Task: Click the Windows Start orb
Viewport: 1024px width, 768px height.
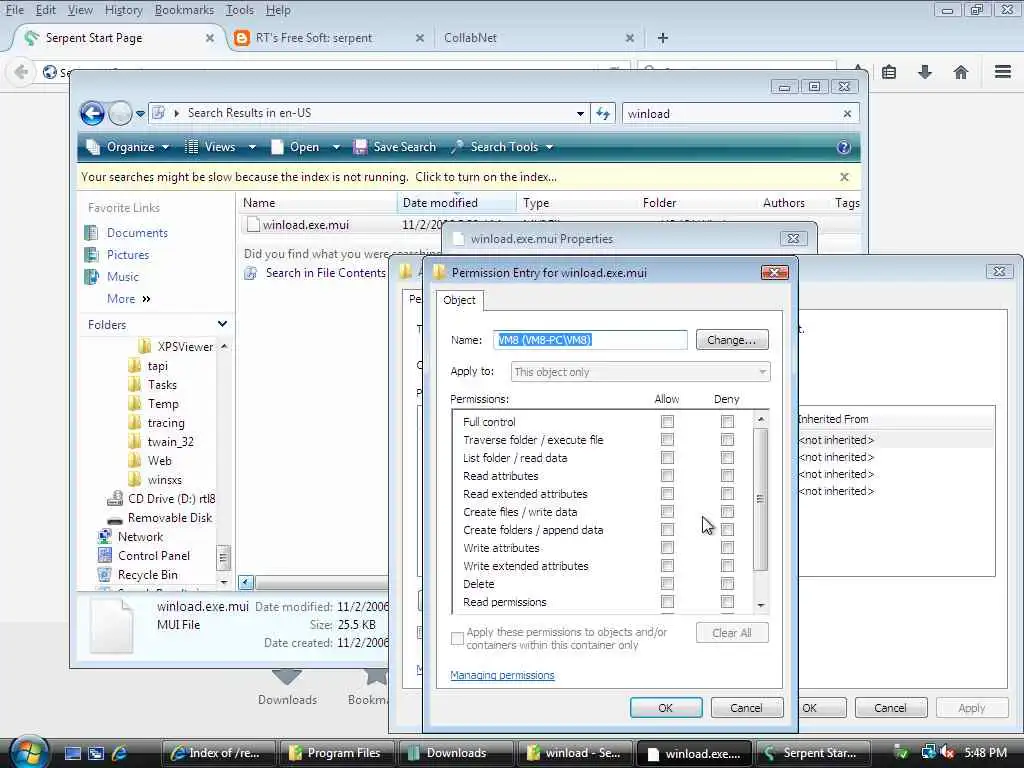Action: pos(29,752)
